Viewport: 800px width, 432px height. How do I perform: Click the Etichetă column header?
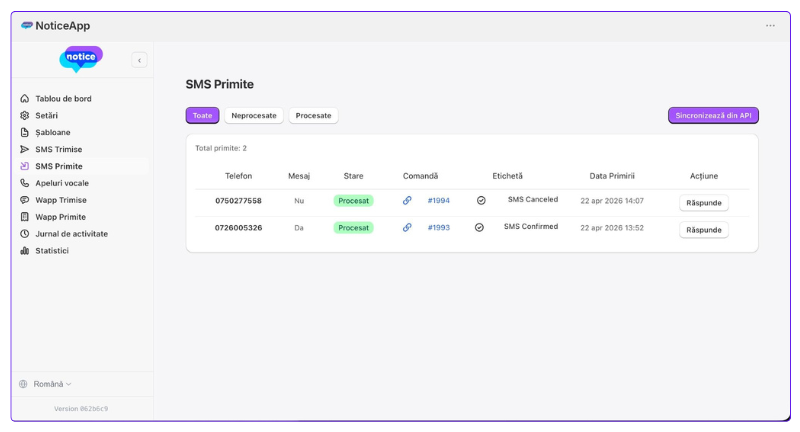click(x=507, y=176)
